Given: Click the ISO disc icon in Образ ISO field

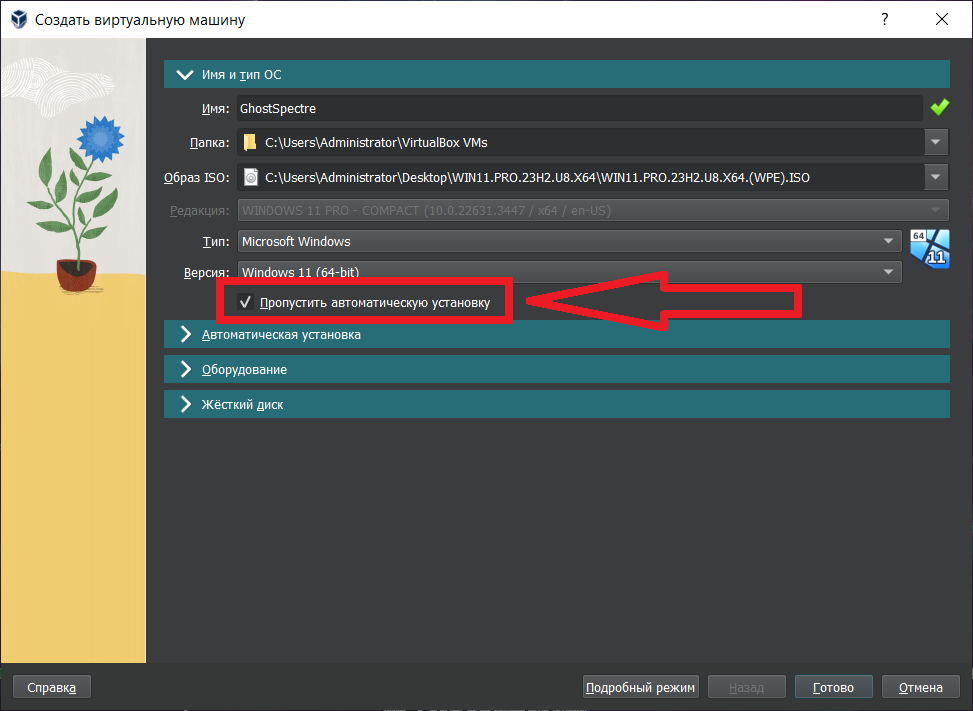Looking at the screenshot, I should tap(251, 177).
